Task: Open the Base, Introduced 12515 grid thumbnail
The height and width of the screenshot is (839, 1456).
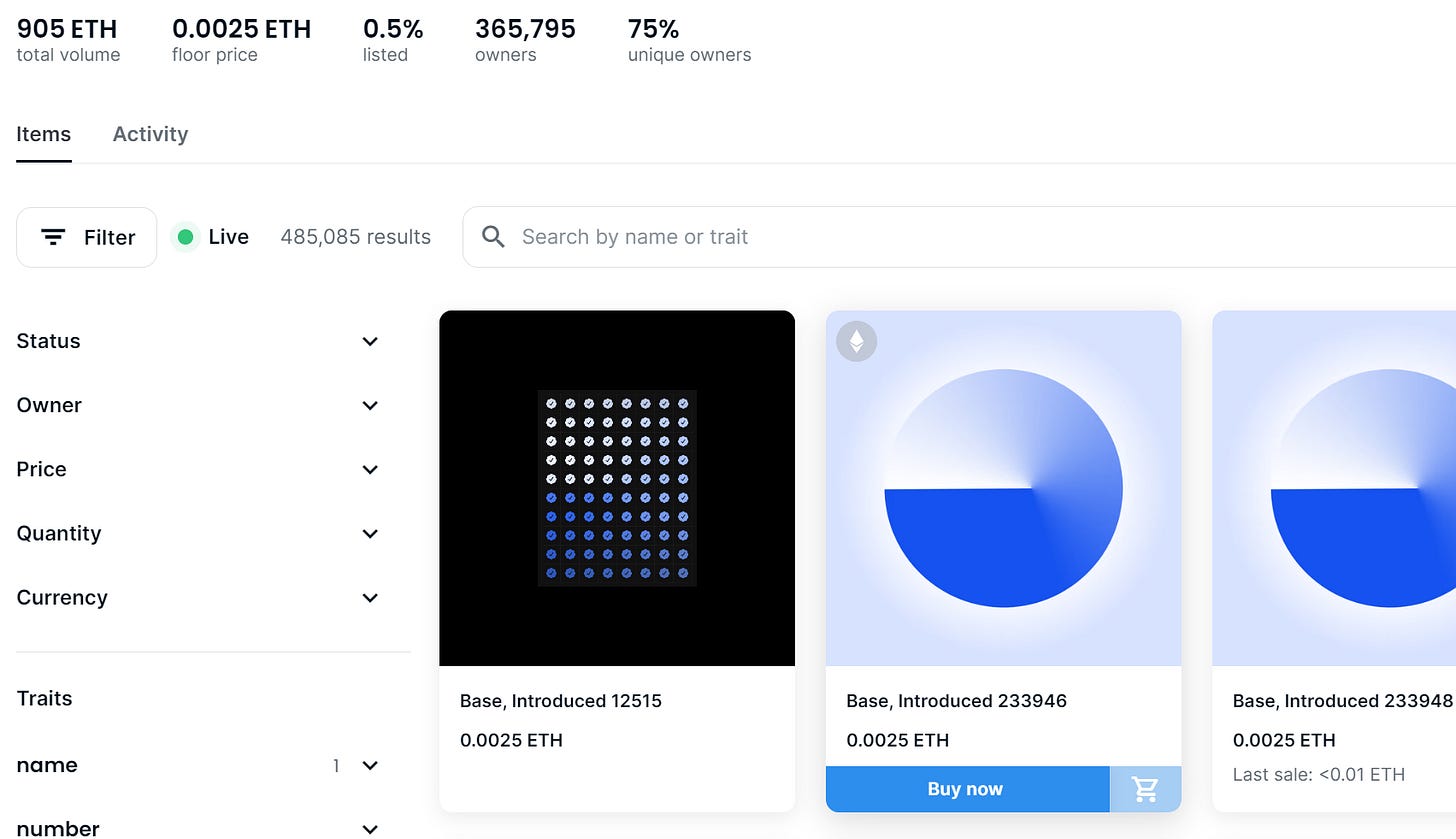Action: 617,488
